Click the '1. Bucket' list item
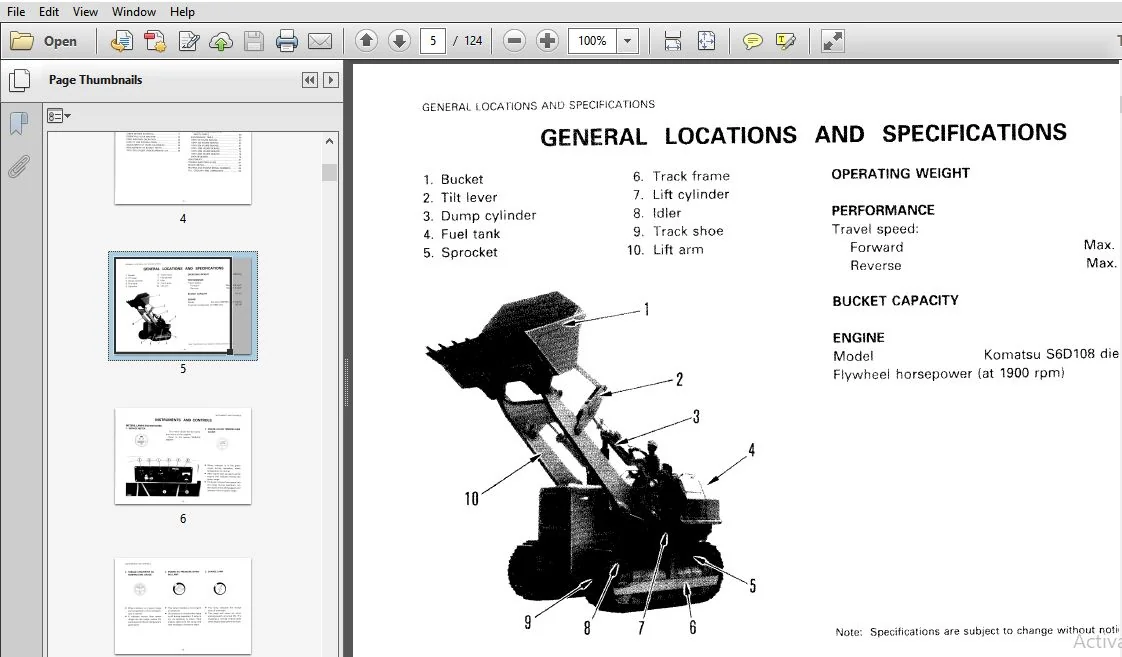1122x657 pixels. tap(453, 179)
